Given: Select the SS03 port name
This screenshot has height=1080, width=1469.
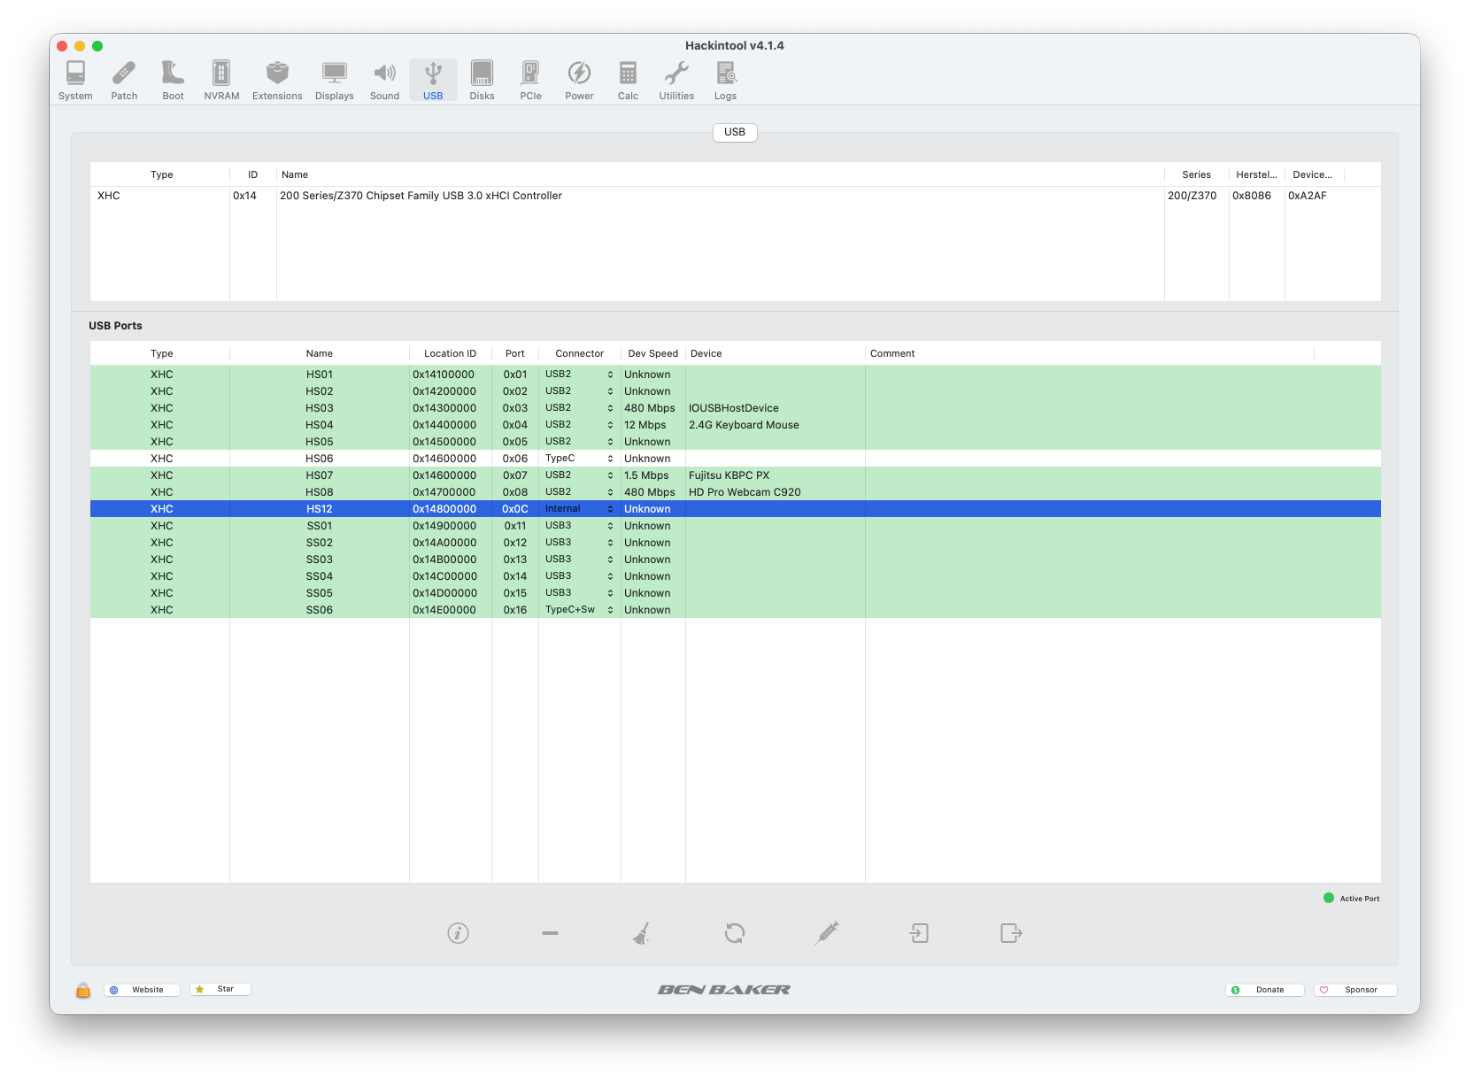Looking at the screenshot, I should (x=319, y=560).
